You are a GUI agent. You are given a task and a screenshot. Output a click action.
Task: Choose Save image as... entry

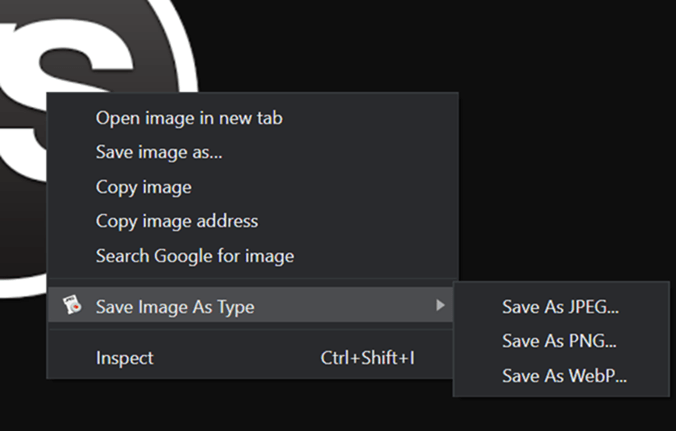click(x=252, y=152)
